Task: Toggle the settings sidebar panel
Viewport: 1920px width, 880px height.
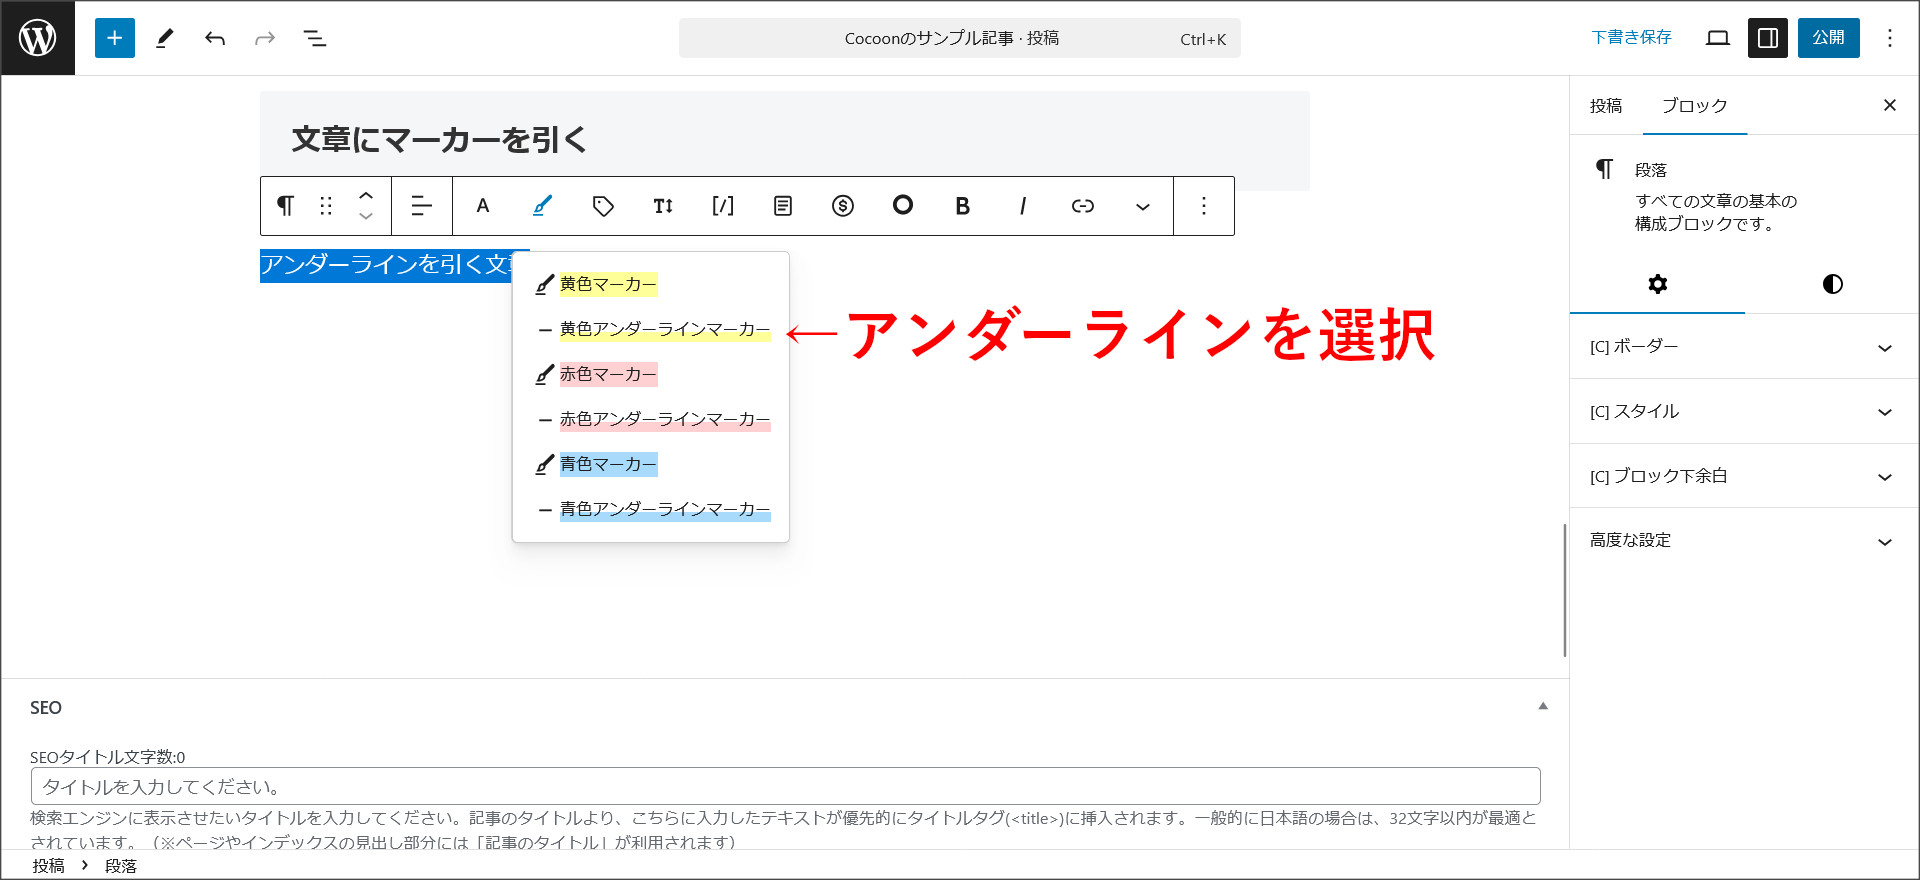Action: [x=1768, y=38]
